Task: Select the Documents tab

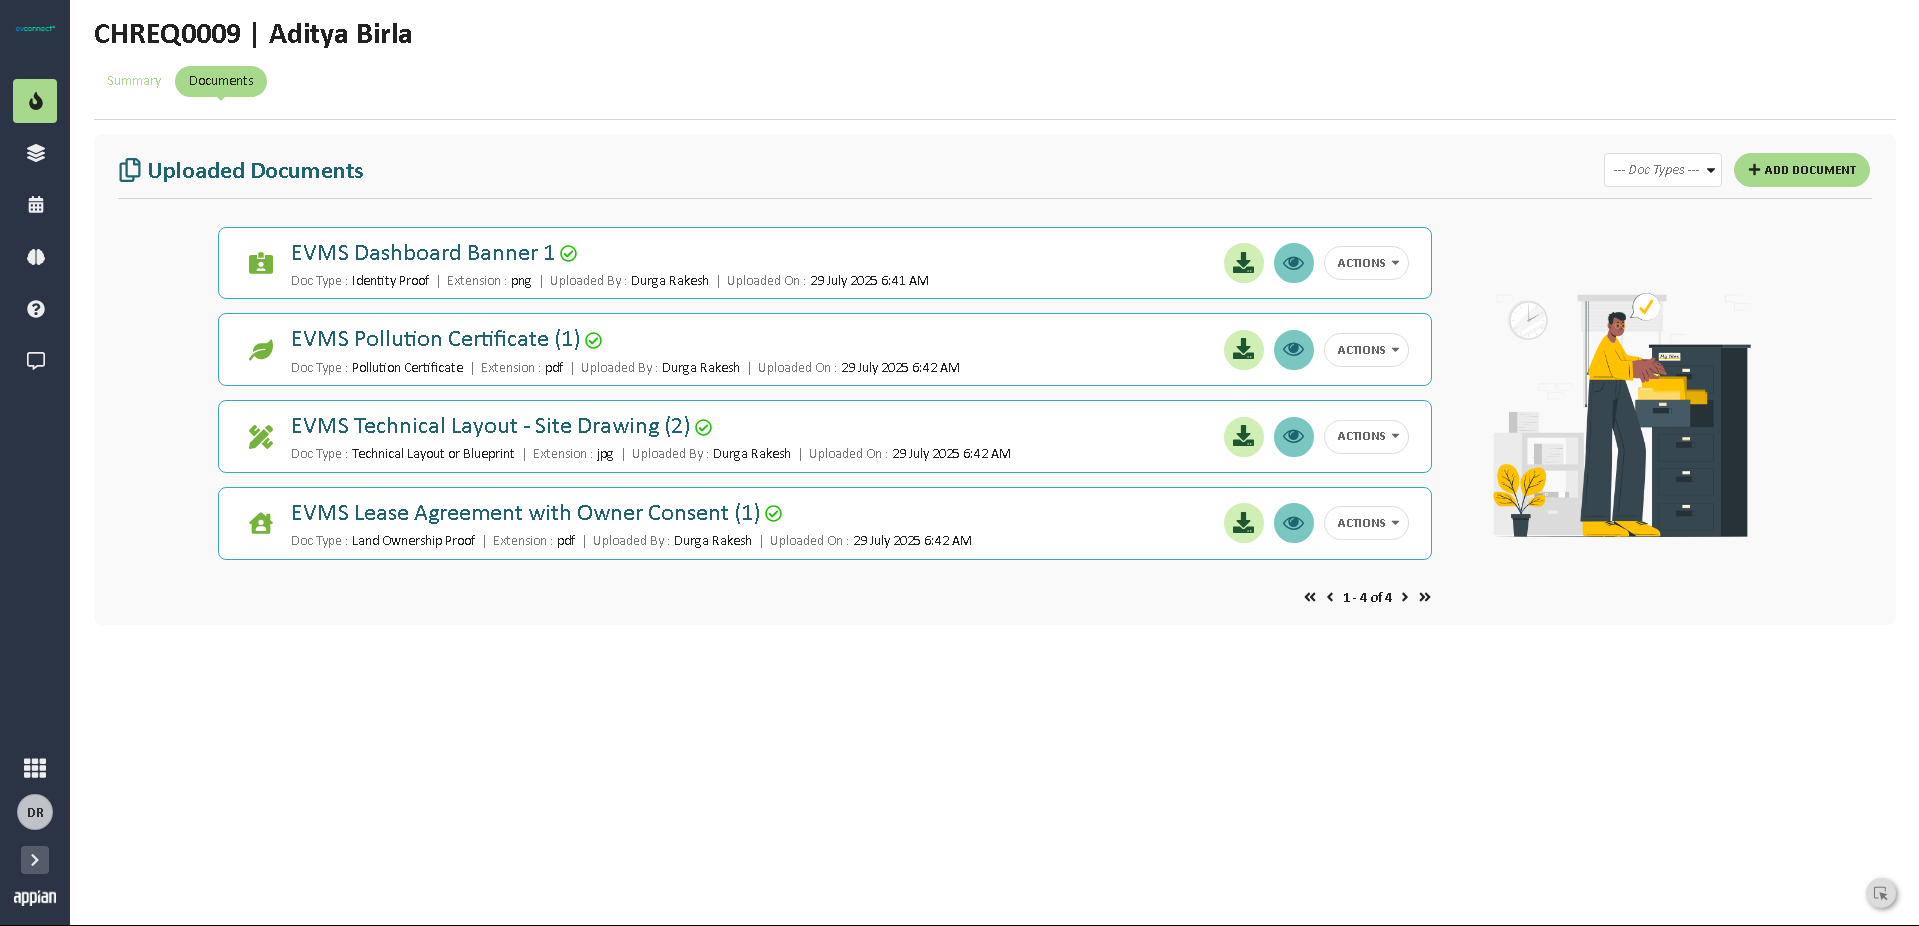Action: coord(221,81)
